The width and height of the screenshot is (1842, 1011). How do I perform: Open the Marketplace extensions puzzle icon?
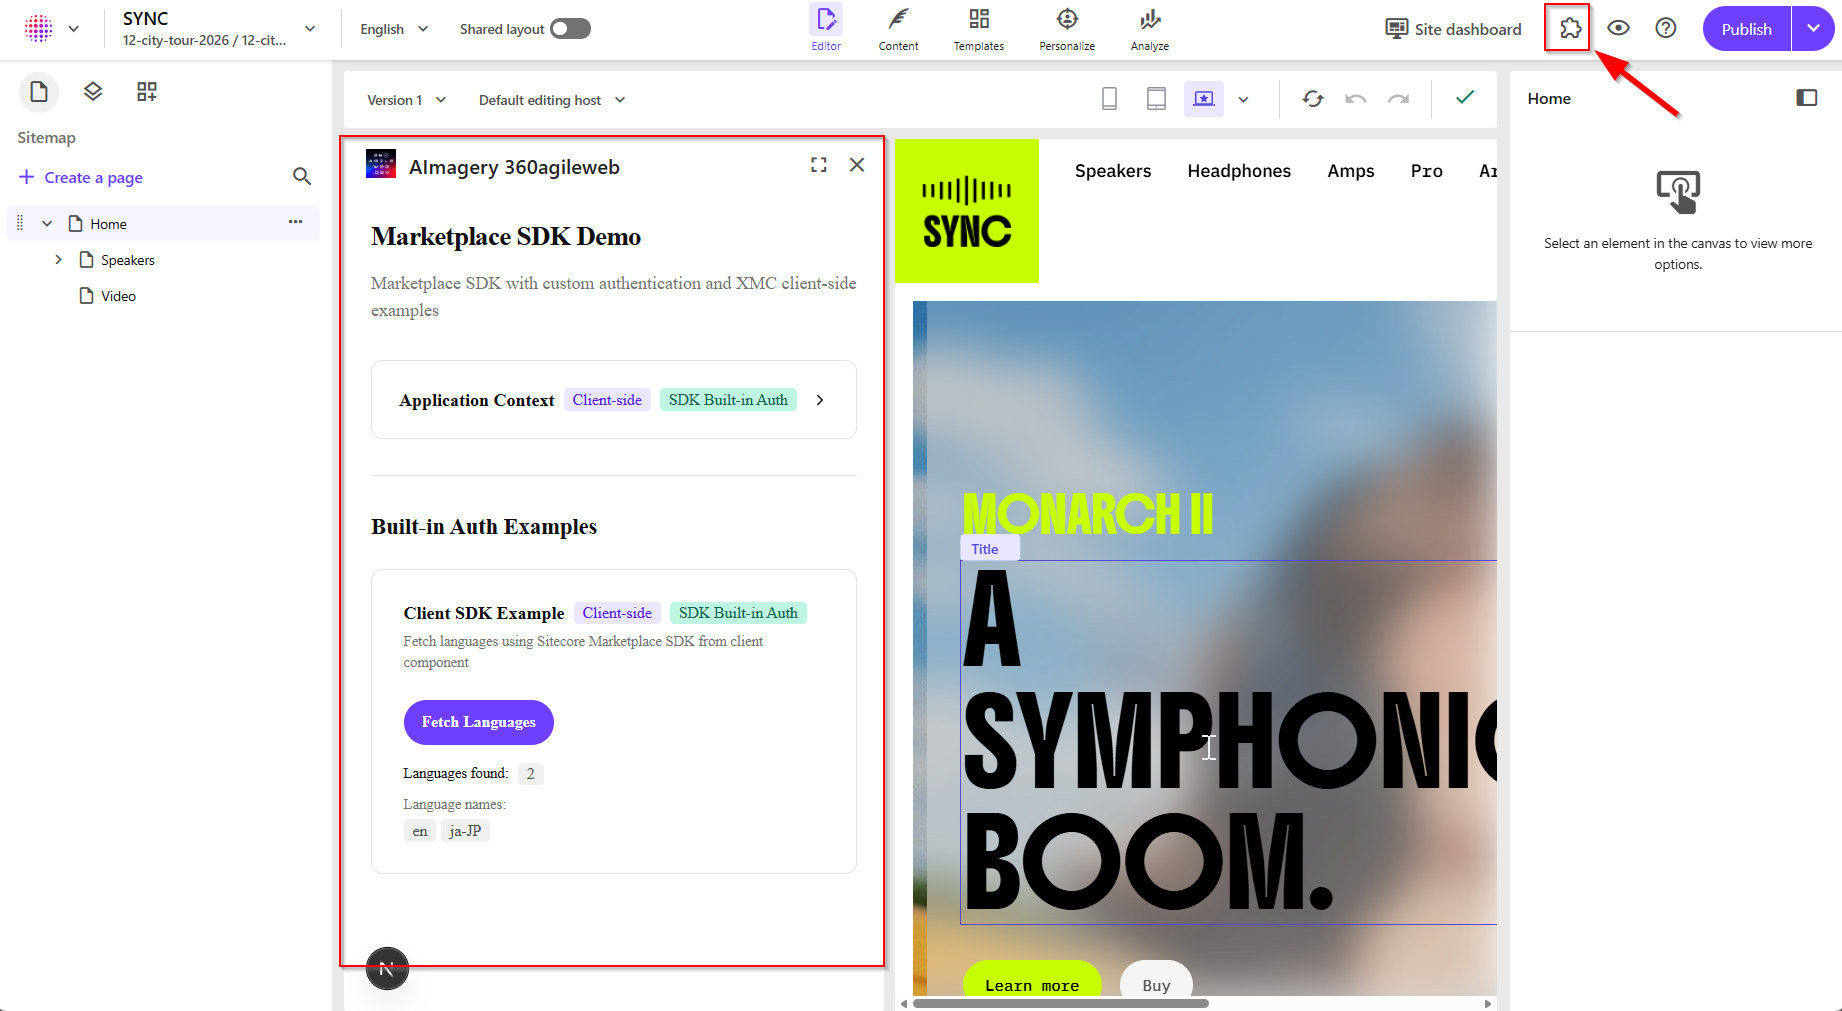click(1570, 29)
